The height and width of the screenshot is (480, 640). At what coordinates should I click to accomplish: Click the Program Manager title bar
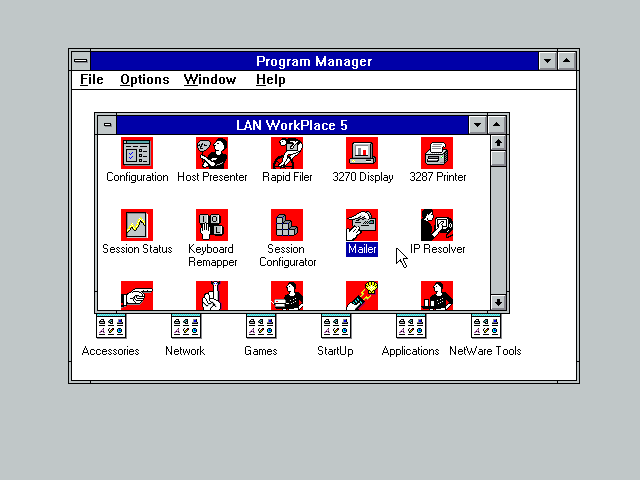point(314,61)
